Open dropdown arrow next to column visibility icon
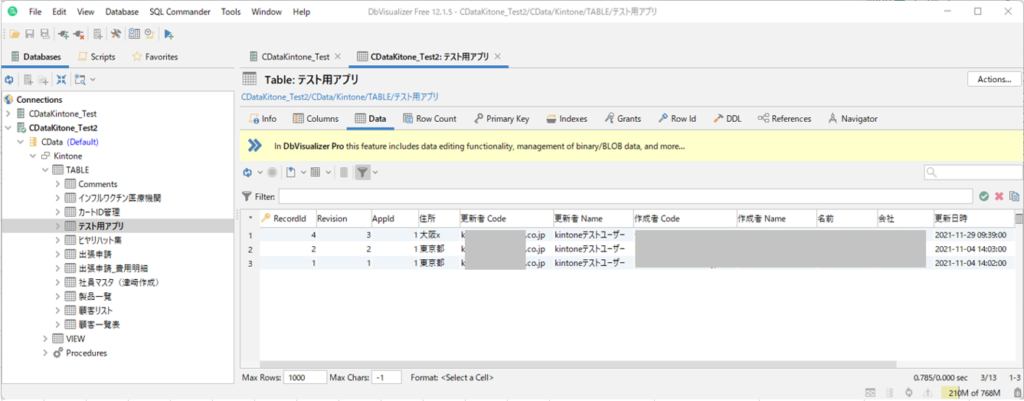The height and width of the screenshot is (401, 1024). (x=327, y=172)
